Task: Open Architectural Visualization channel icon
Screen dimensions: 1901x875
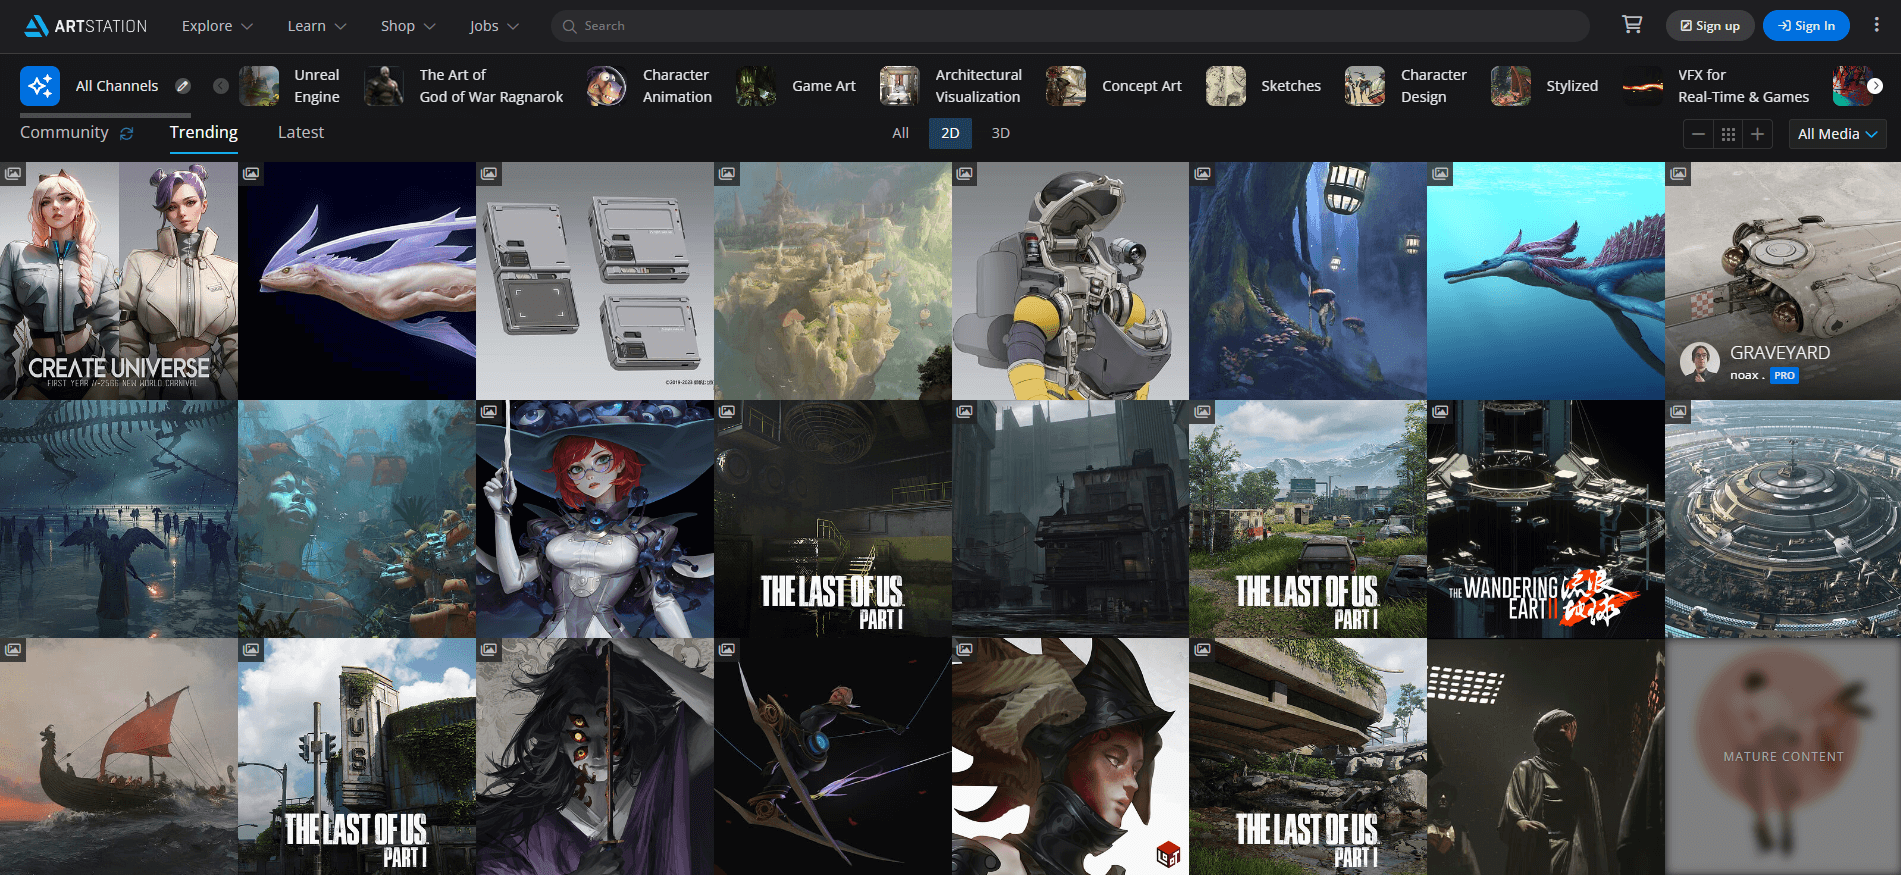Action: point(899,86)
